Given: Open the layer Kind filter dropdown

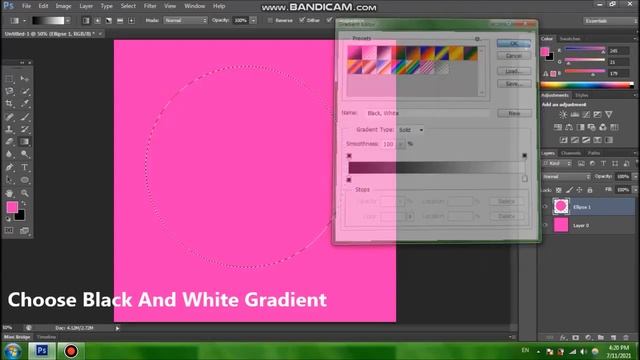Looking at the screenshot, I should 558,164.
